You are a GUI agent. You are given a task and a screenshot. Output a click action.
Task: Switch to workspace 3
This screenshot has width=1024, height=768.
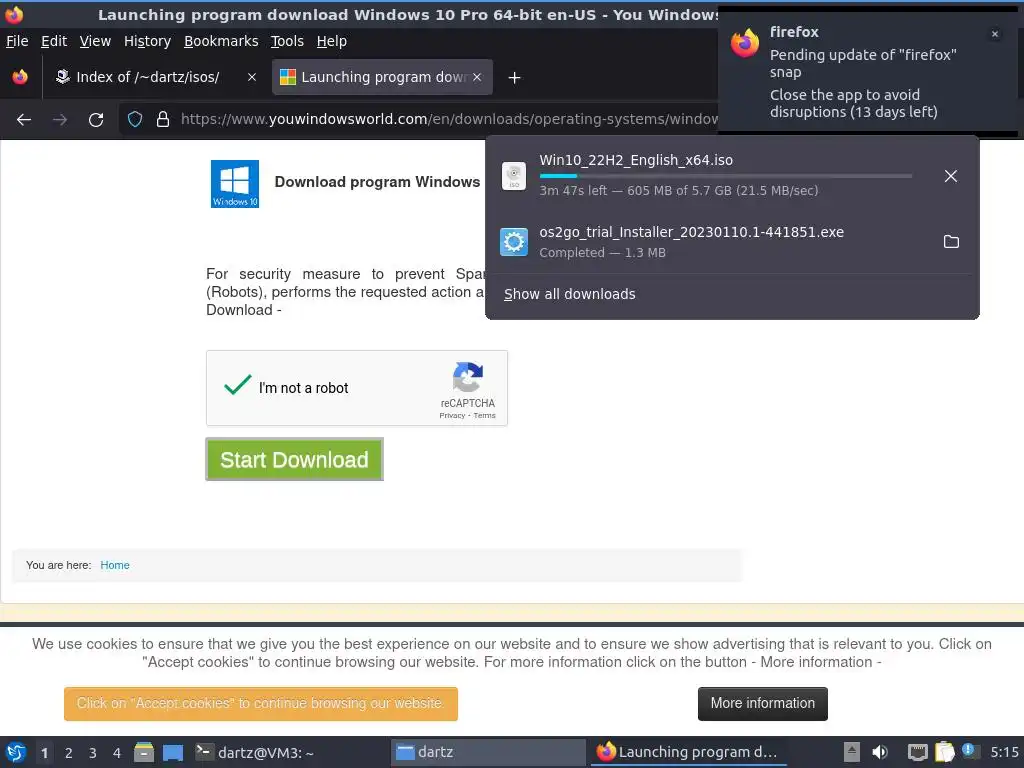coord(93,752)
